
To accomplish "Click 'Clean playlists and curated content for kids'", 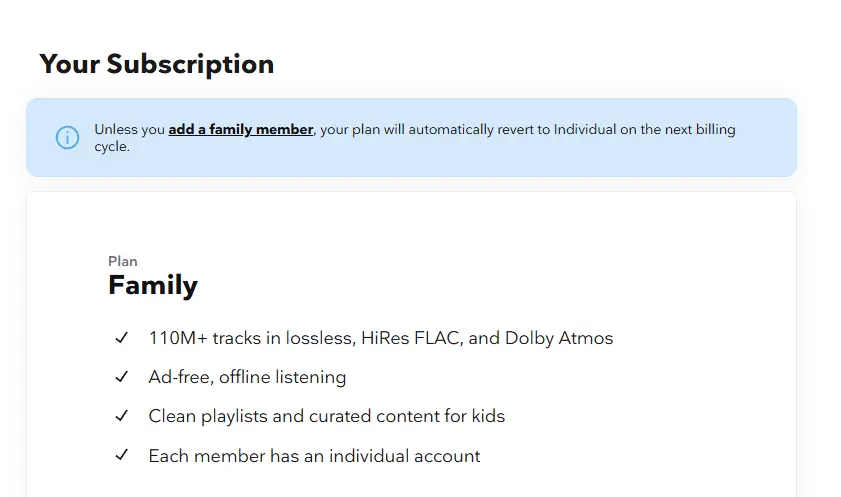I will click(327, 417).
